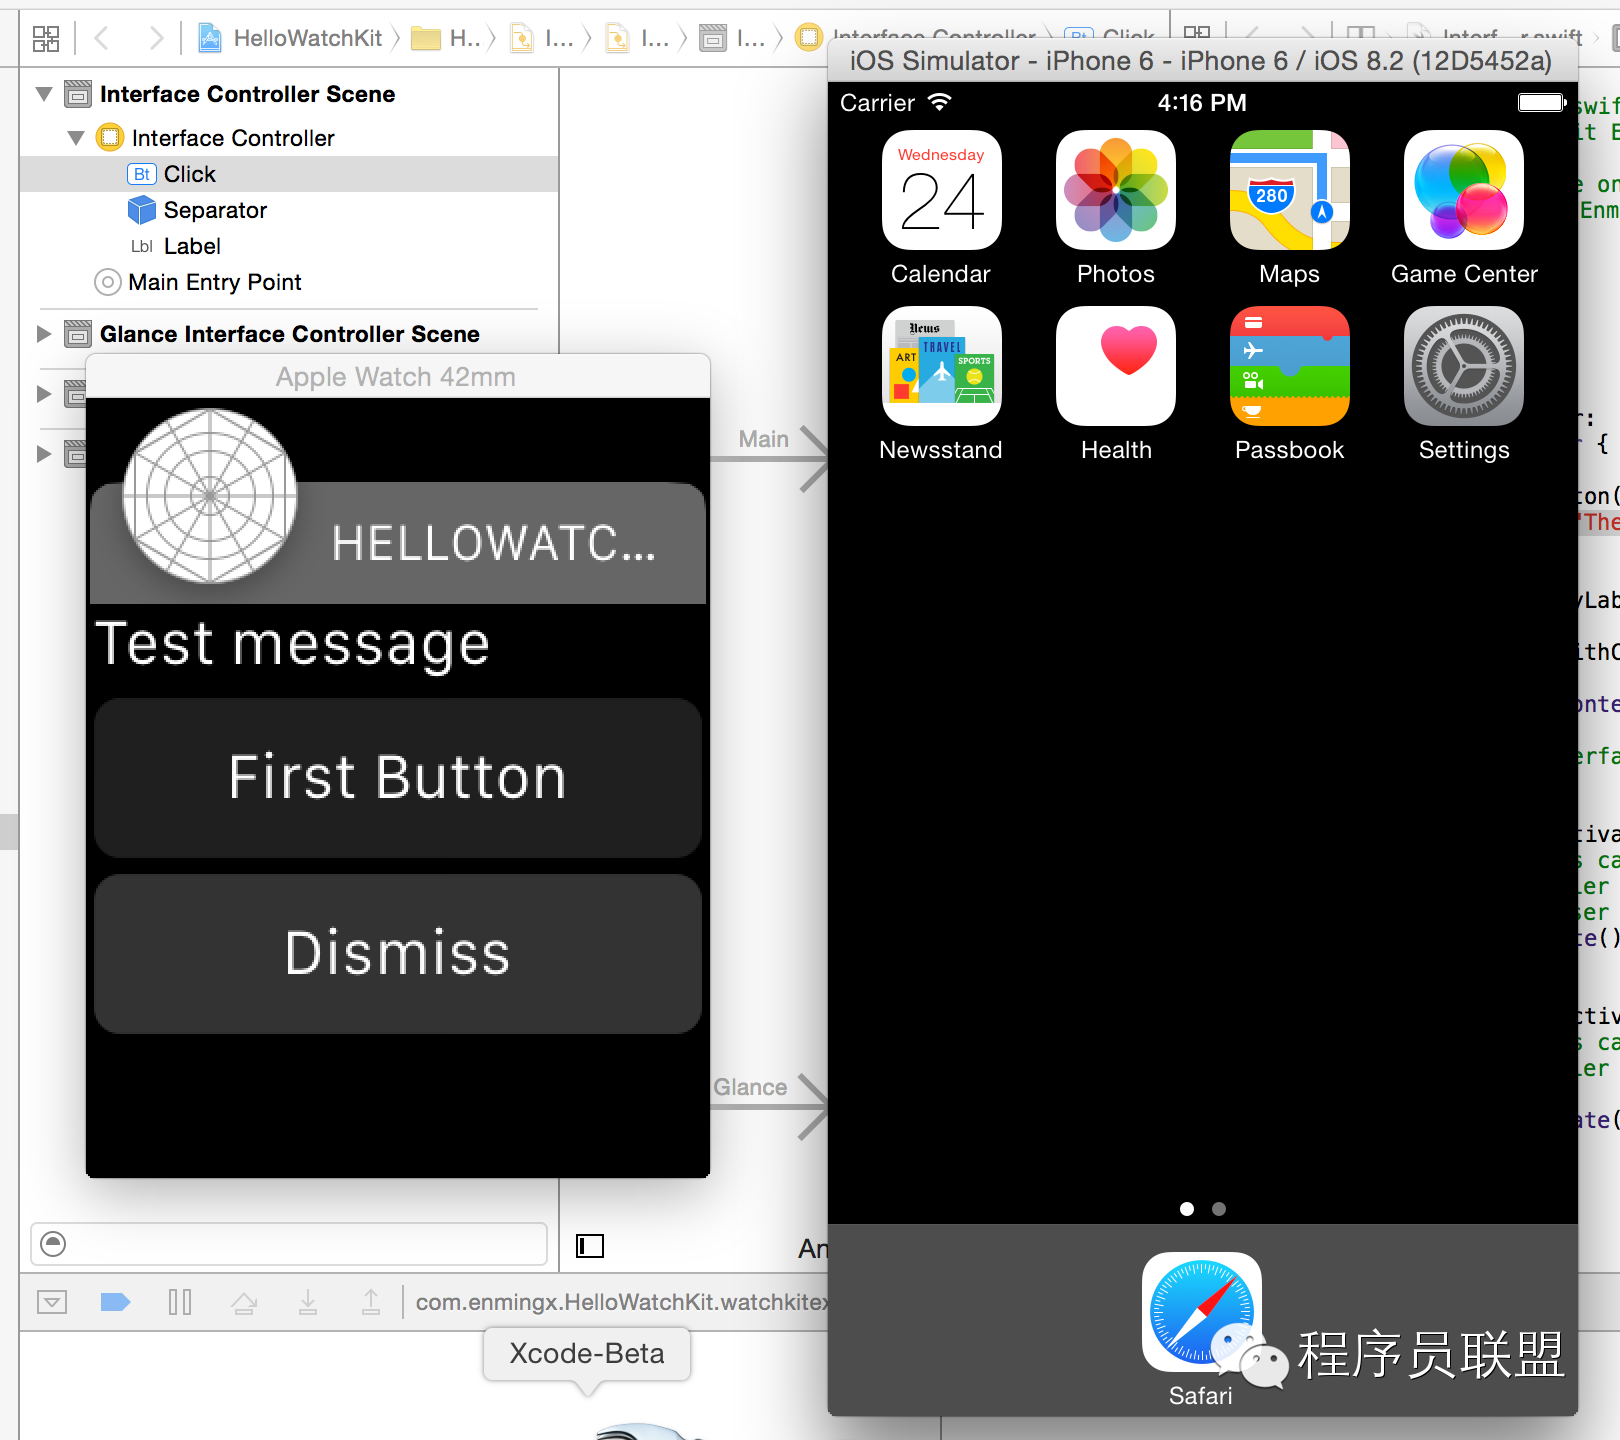Tap First Button on Apple Watch simulator
Image resolution: width=1620 pixels, height=1440 pixels.
coord(398,777)
